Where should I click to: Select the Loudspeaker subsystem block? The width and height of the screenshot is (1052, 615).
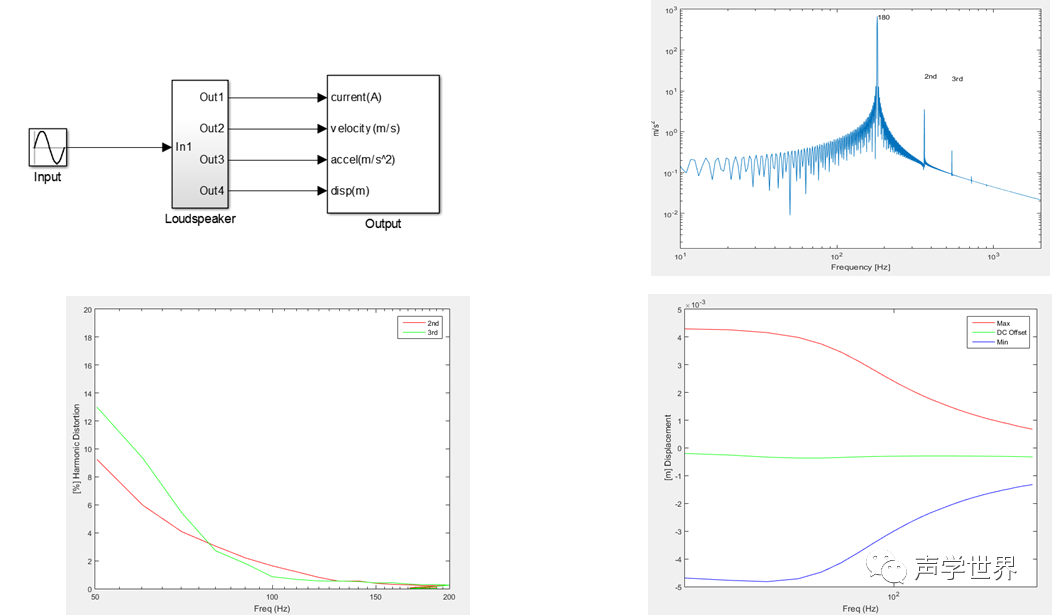[199, 143]
